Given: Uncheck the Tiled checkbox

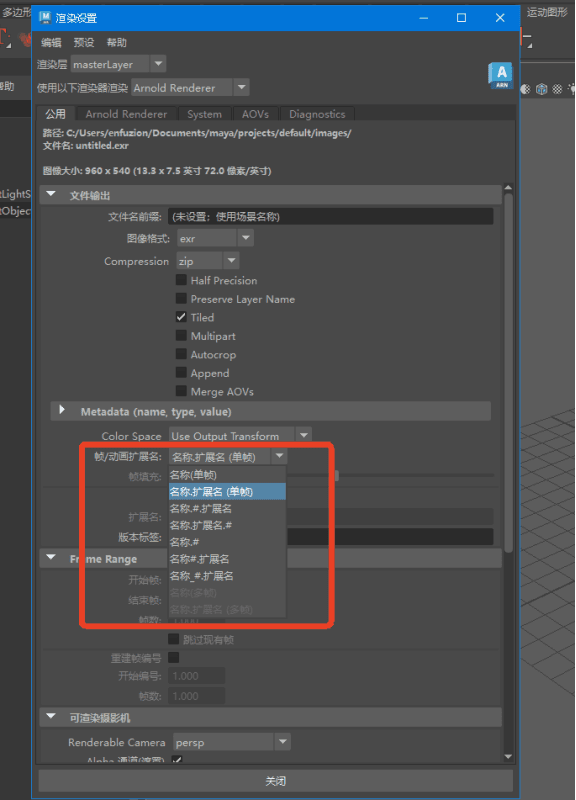Looking at the screenshot, I should coord(181,317).
